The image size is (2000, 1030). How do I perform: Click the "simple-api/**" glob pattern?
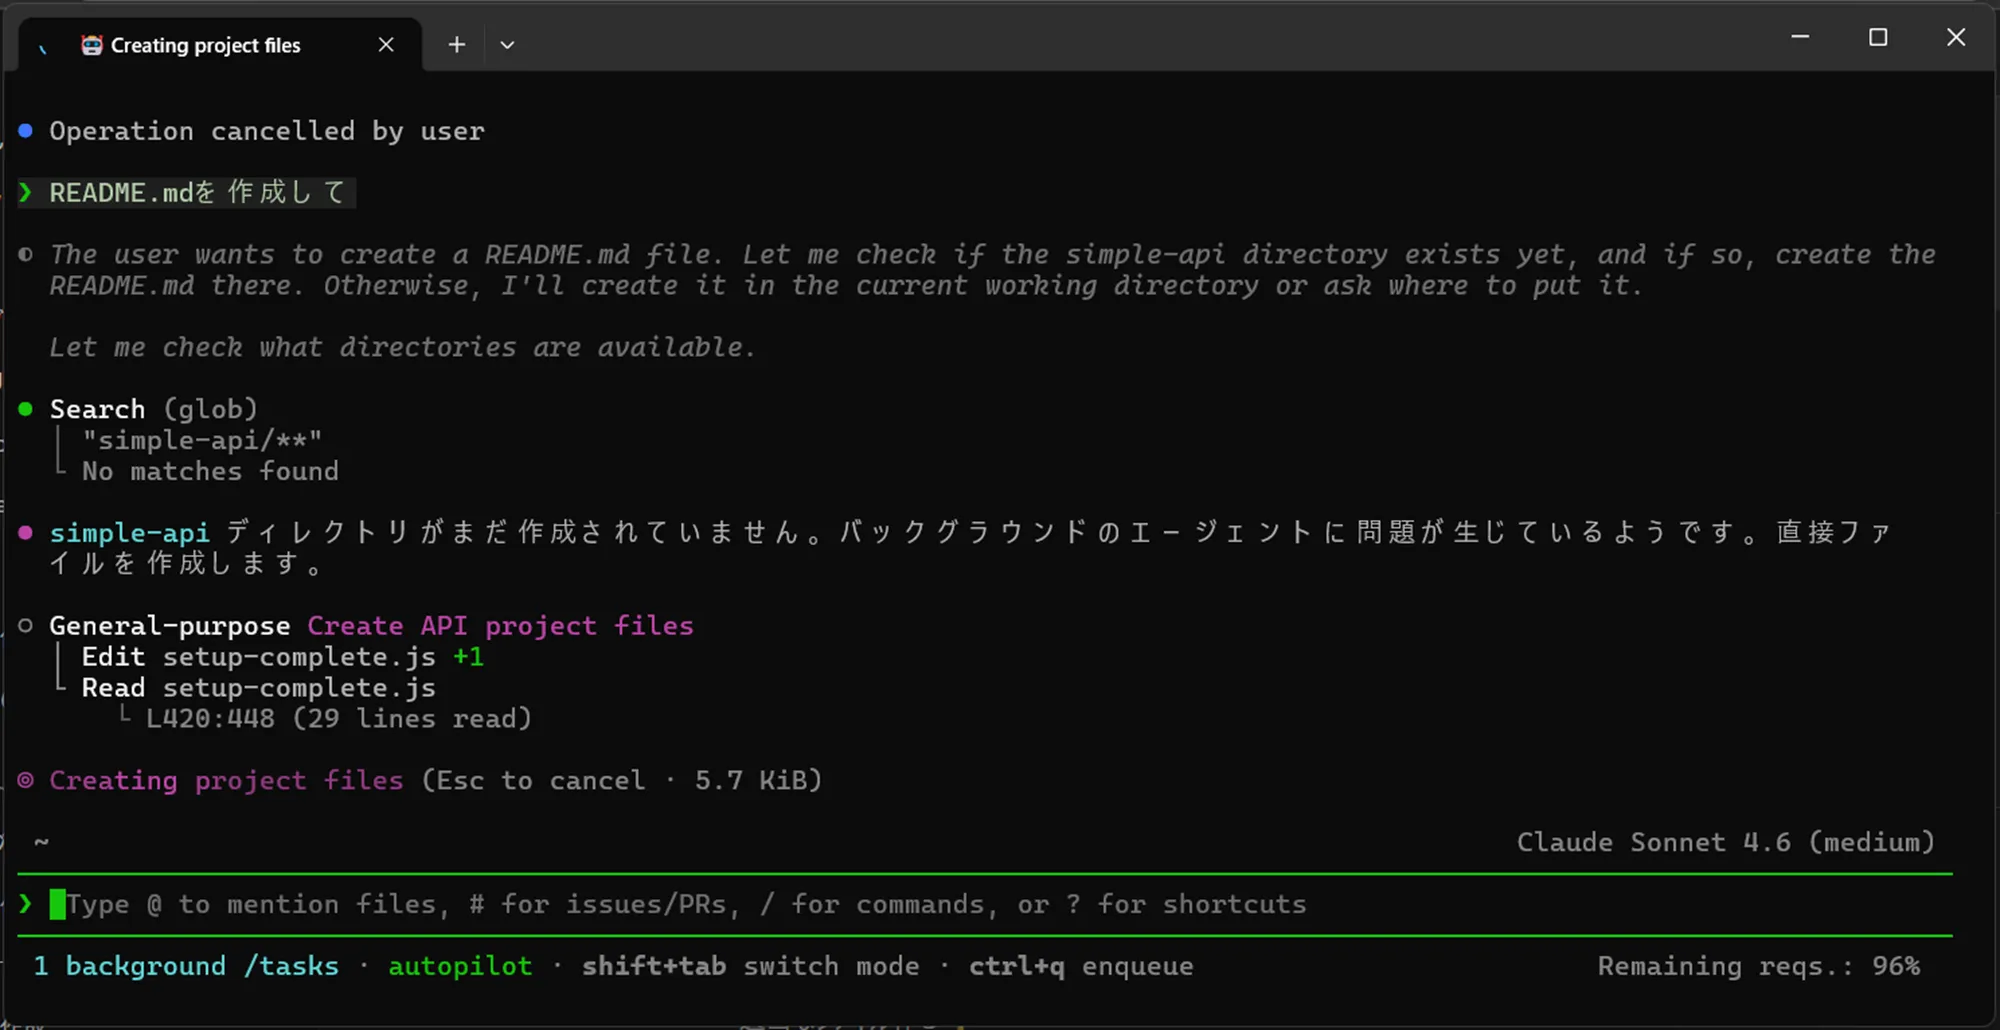pyautogui.click(x=202, y=440)
